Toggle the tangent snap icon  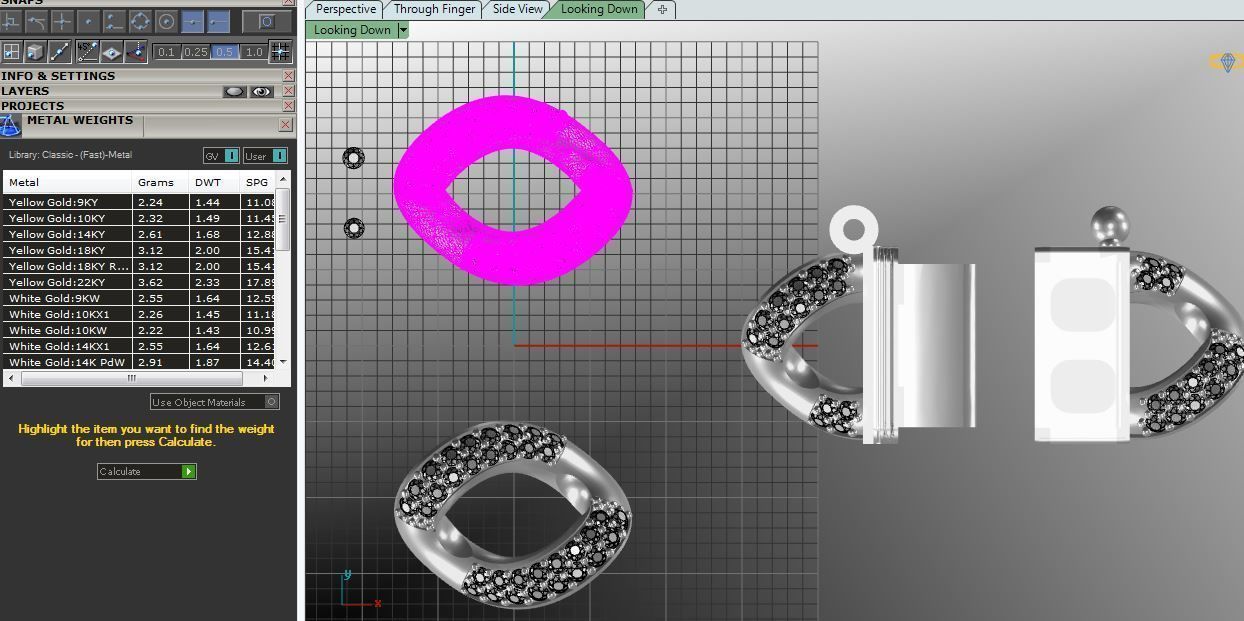[36, 21]
